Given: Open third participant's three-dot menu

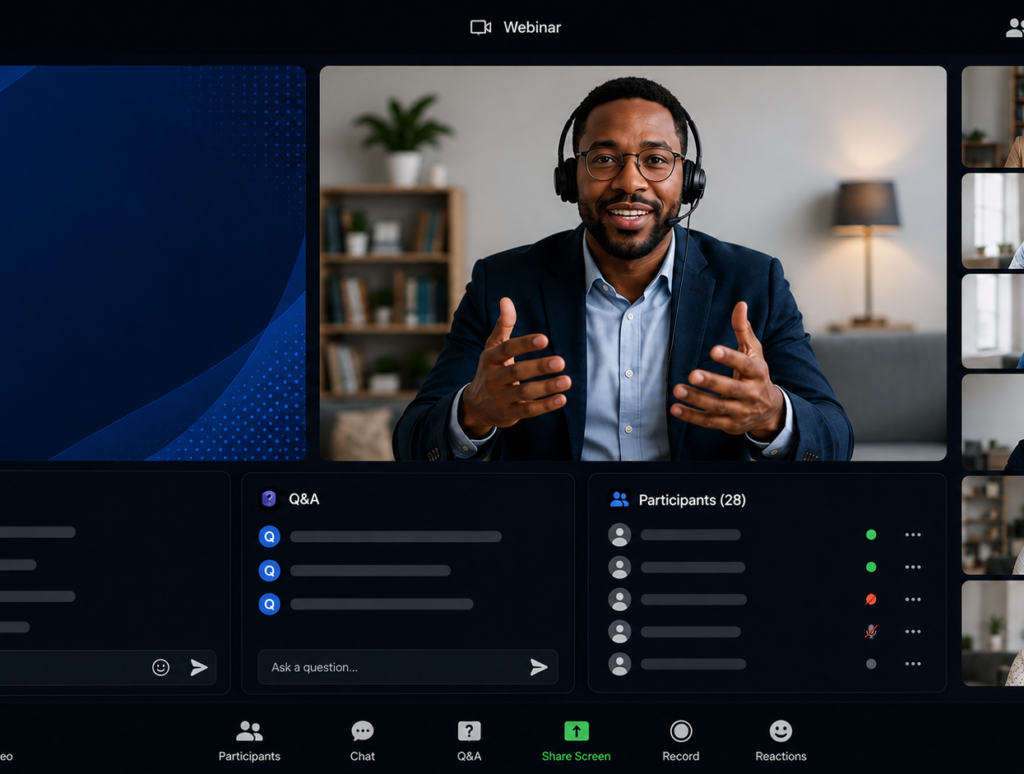Looking at the screenshot, I should pos(913,599).
